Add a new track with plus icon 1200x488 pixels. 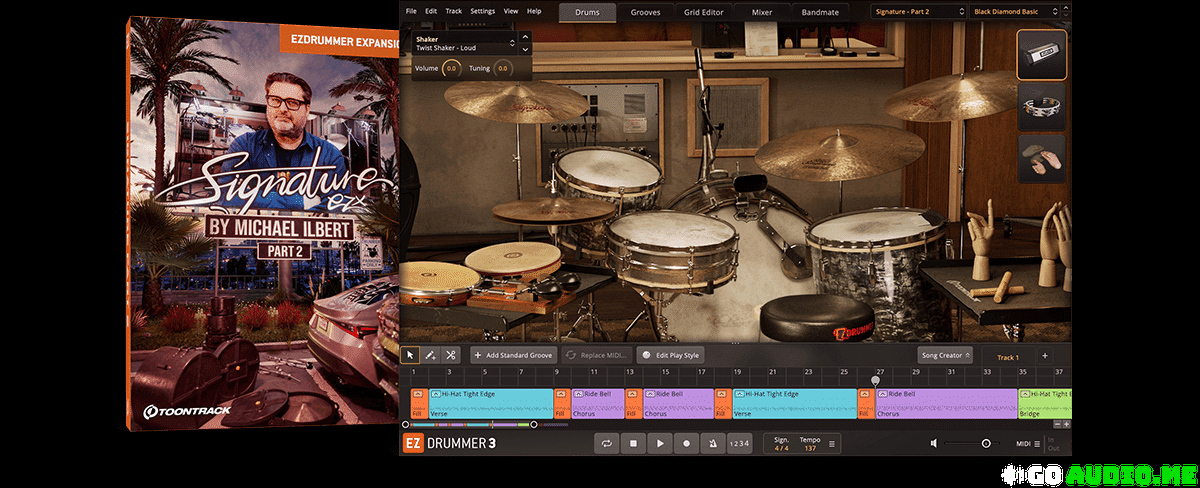(1044, 356)
